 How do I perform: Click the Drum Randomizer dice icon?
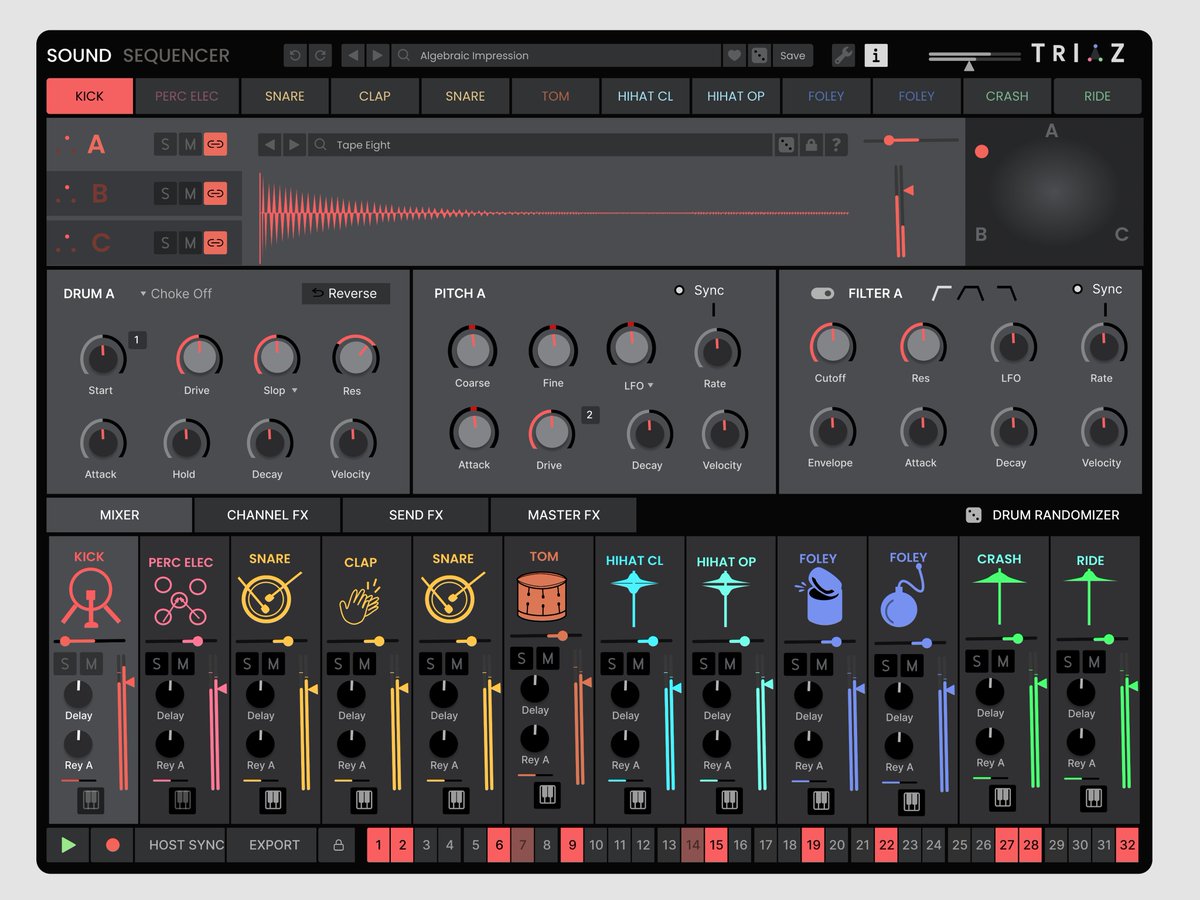(973, 515)
